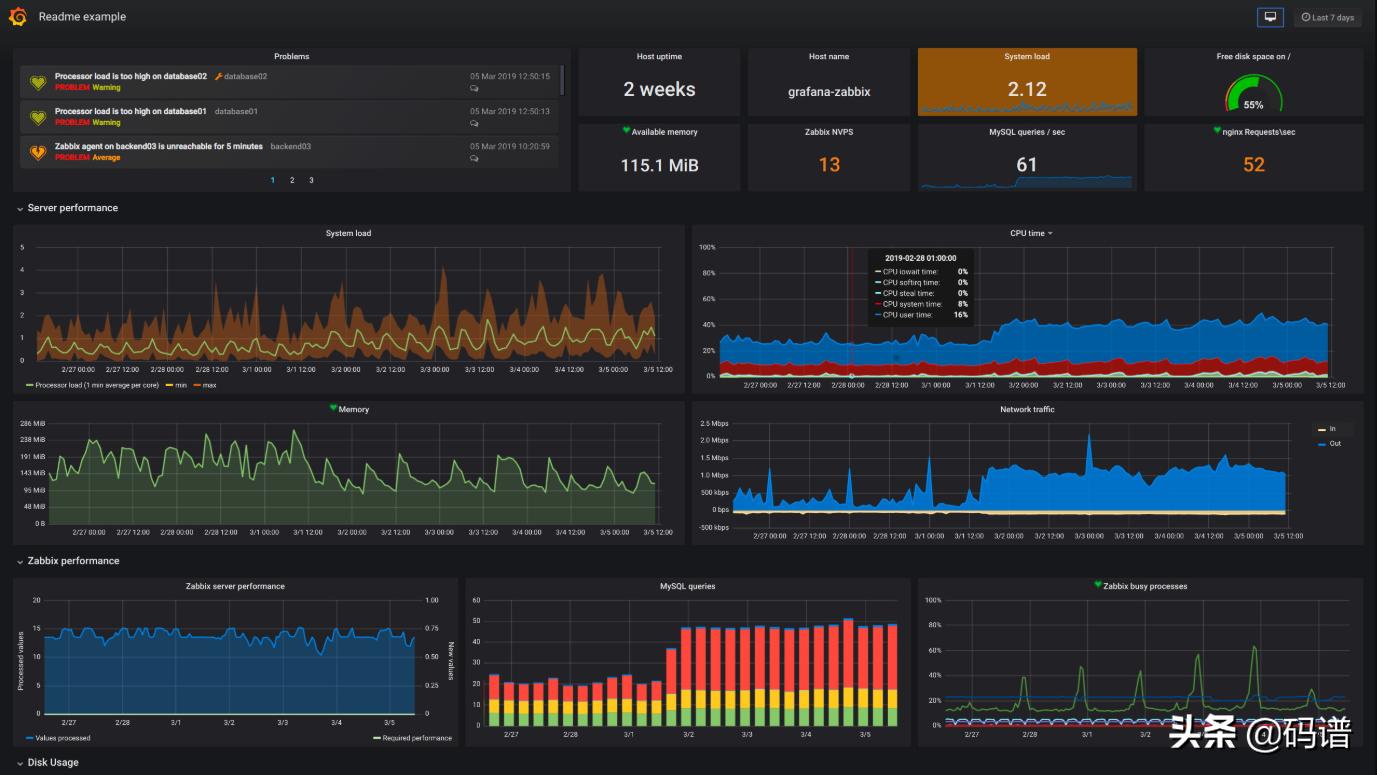This screenshot has width=1377, height=775.
Task: Open the CPU time panel title menu
Action: [1030, 233]
